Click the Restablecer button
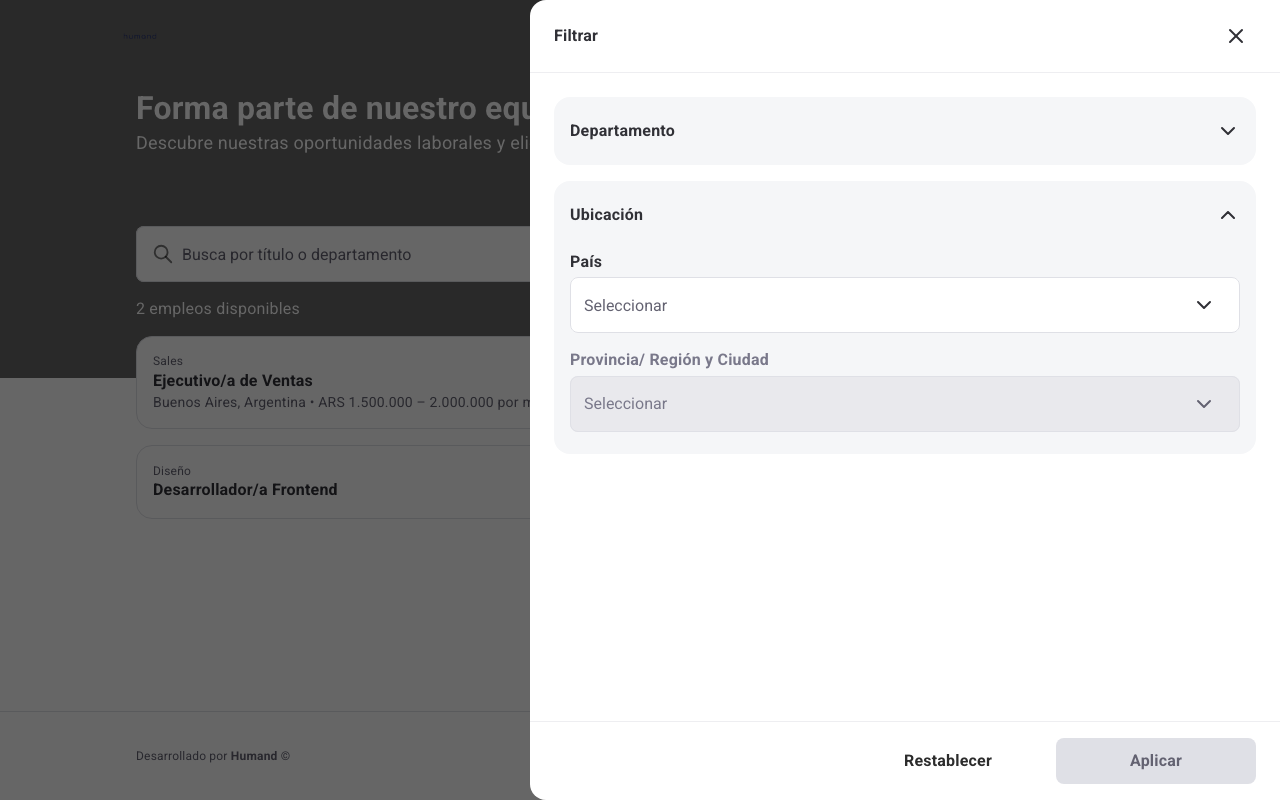 click(948, 761)
